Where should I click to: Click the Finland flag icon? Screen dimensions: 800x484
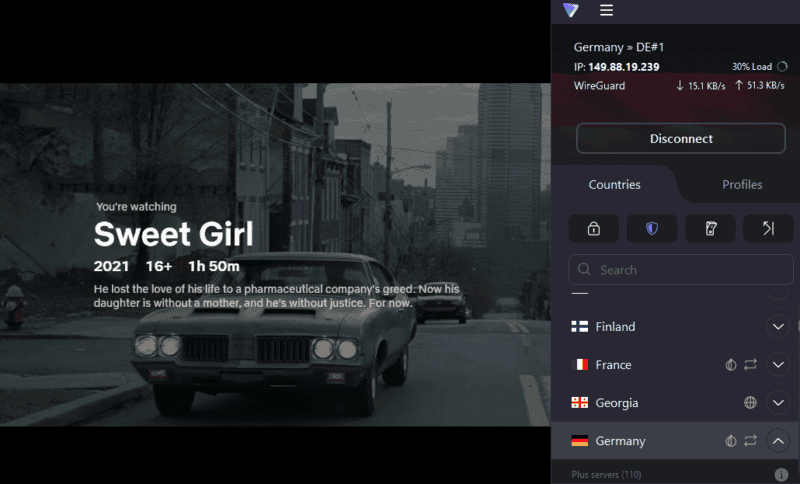tap(580, 326)
